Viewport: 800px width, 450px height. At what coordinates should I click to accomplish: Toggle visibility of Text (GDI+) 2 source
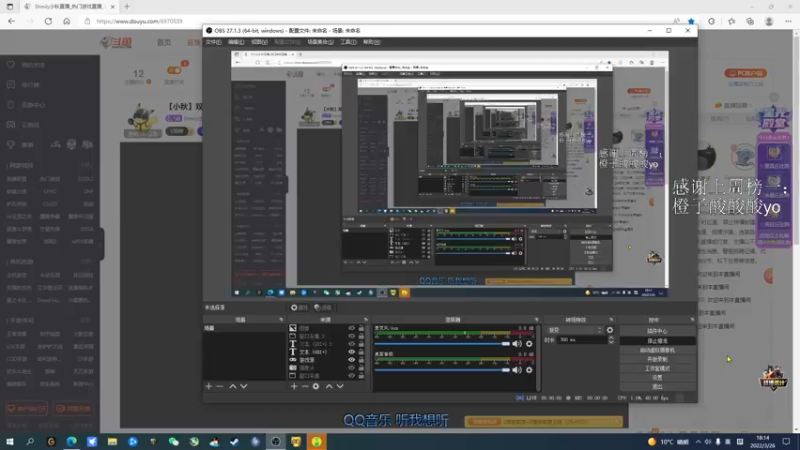click(x=352, y=344)
